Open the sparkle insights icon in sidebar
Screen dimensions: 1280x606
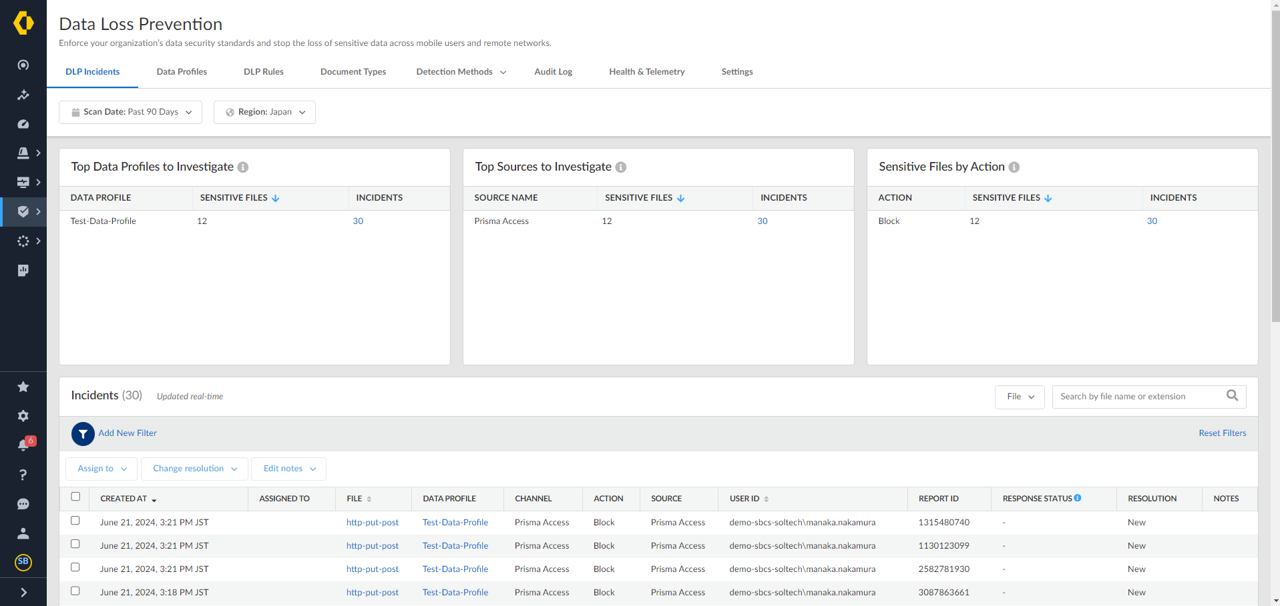23,95
